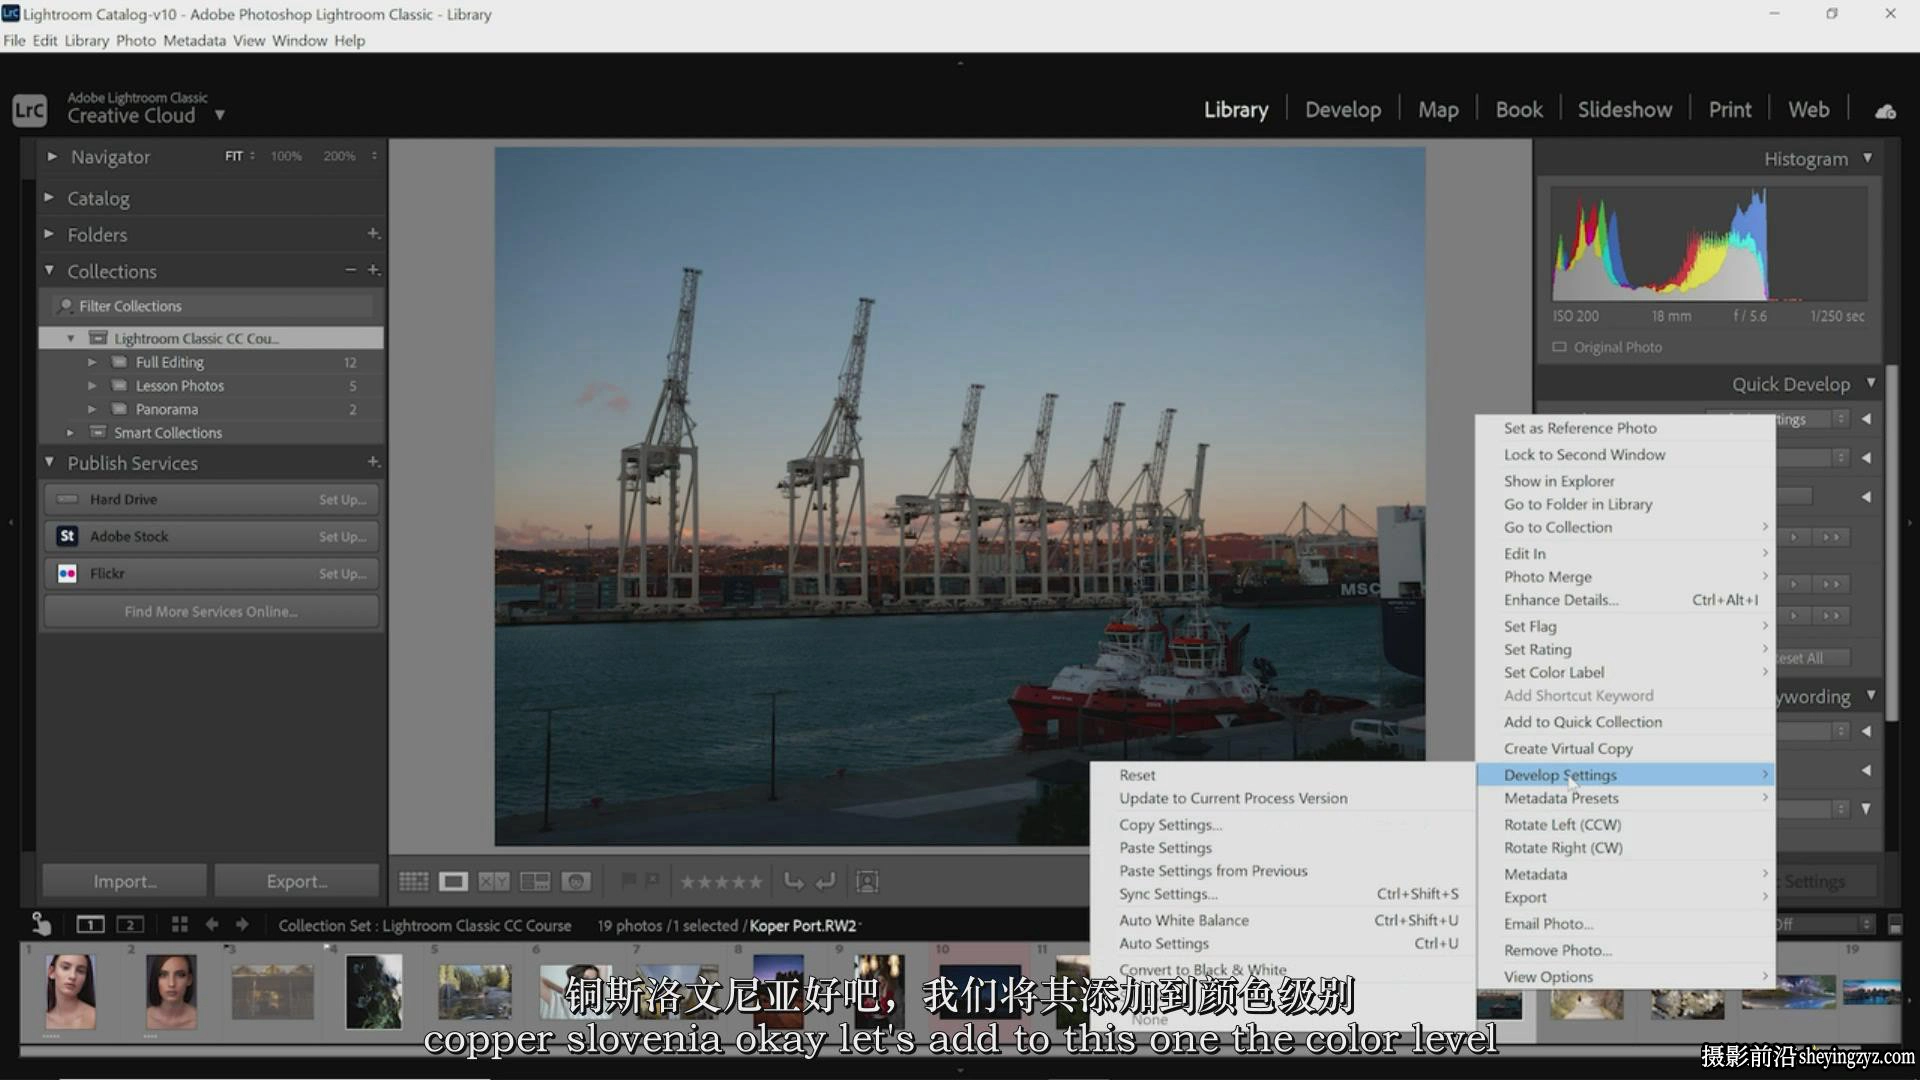This screenshot has width=1920, height=1080.
Task: Click the Filter Collections search field
Action: tap(211, 306)
